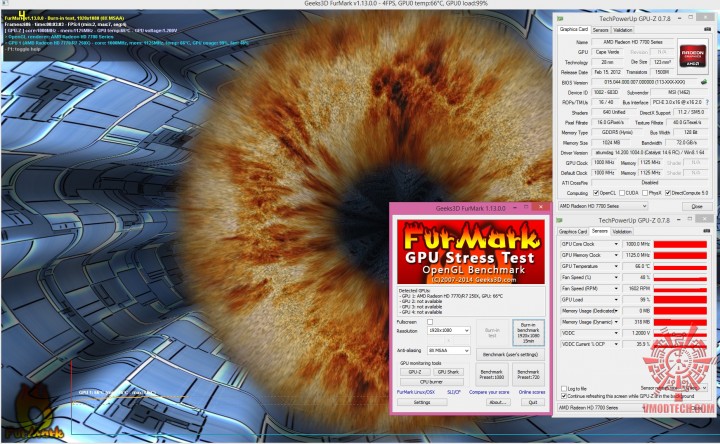Open the Memory Usage (Dynamic) sensor dropdown

point(616,322)
